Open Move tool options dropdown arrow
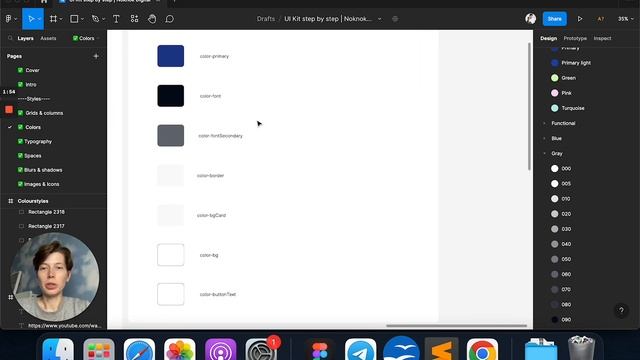 click(40, 19)
